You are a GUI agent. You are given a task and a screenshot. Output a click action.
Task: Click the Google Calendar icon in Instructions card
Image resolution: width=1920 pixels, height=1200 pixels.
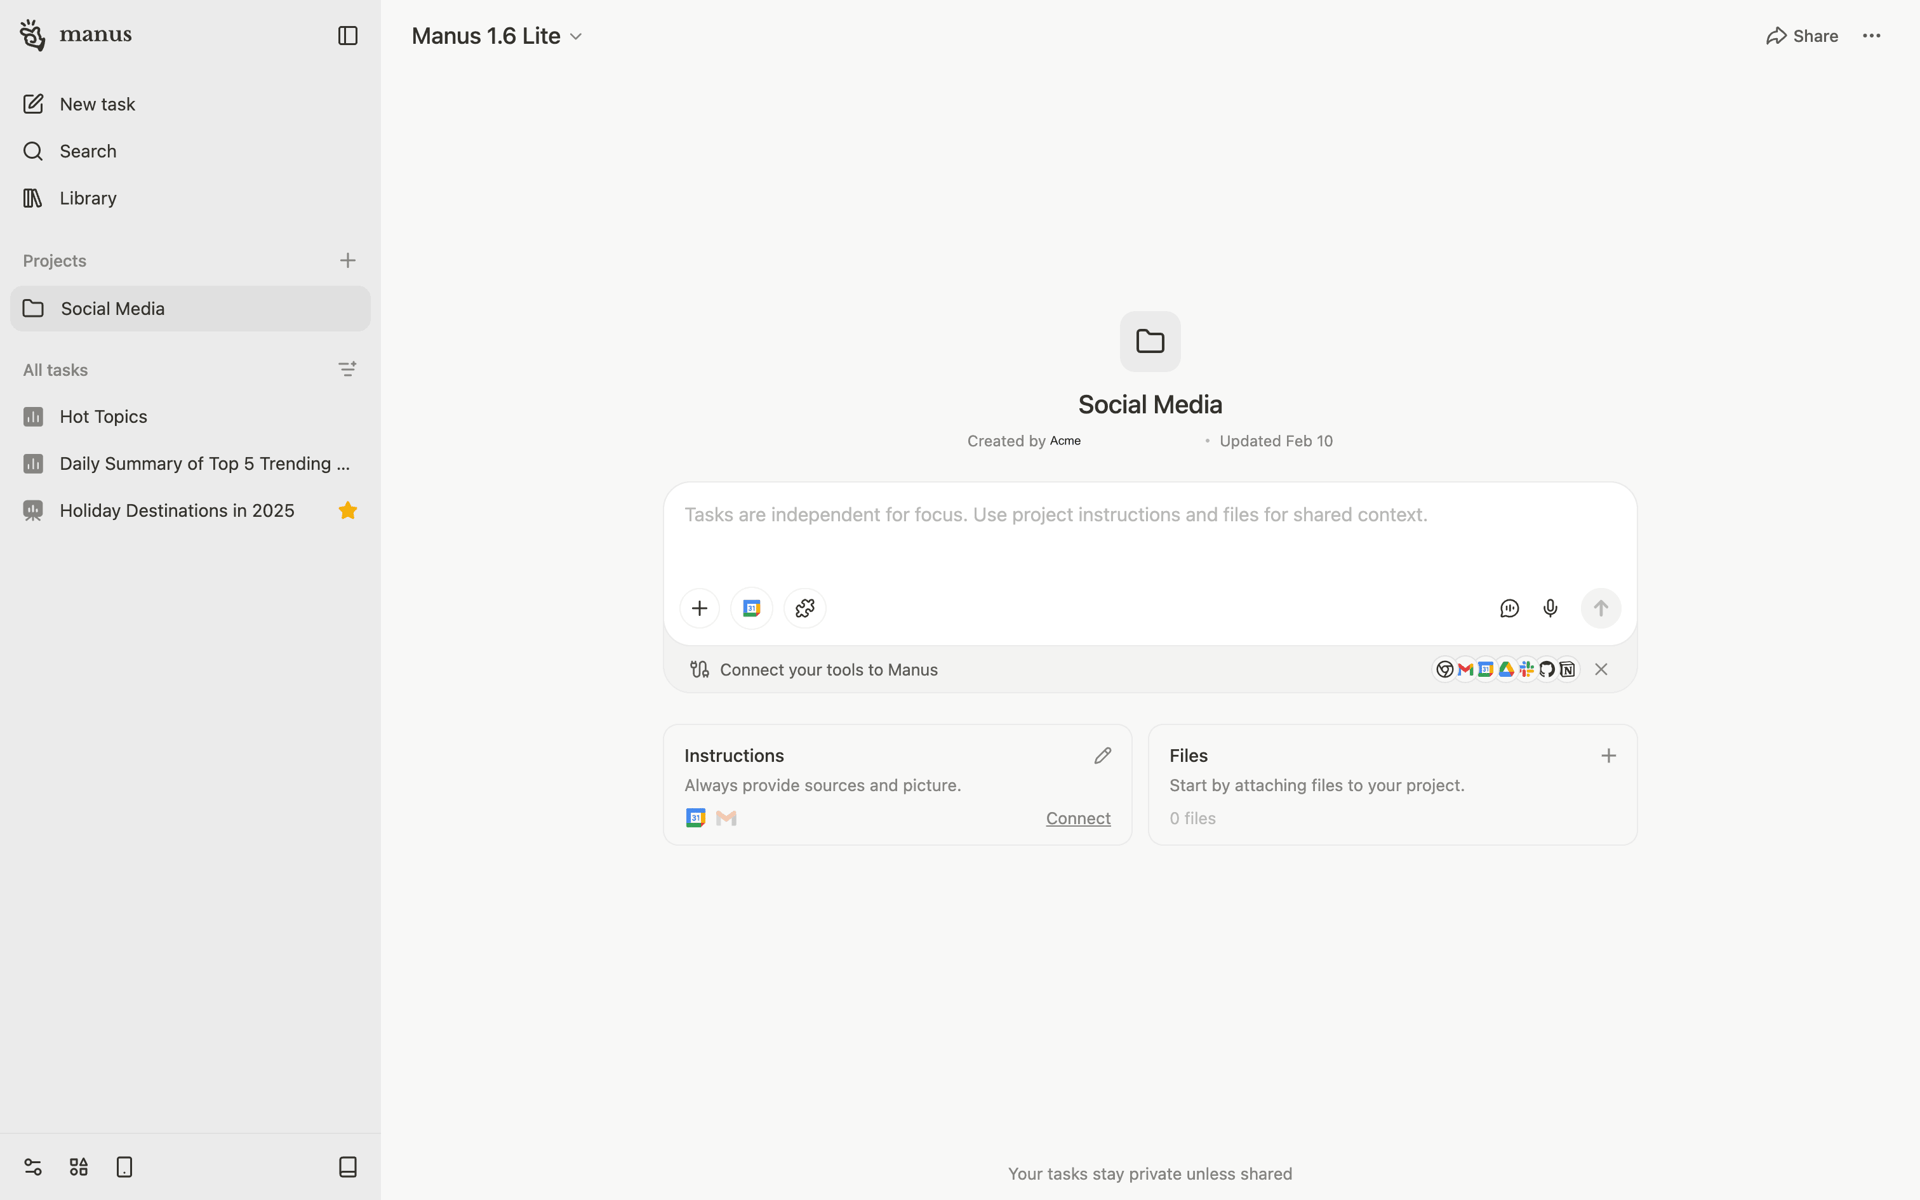(x=696, y=818)
